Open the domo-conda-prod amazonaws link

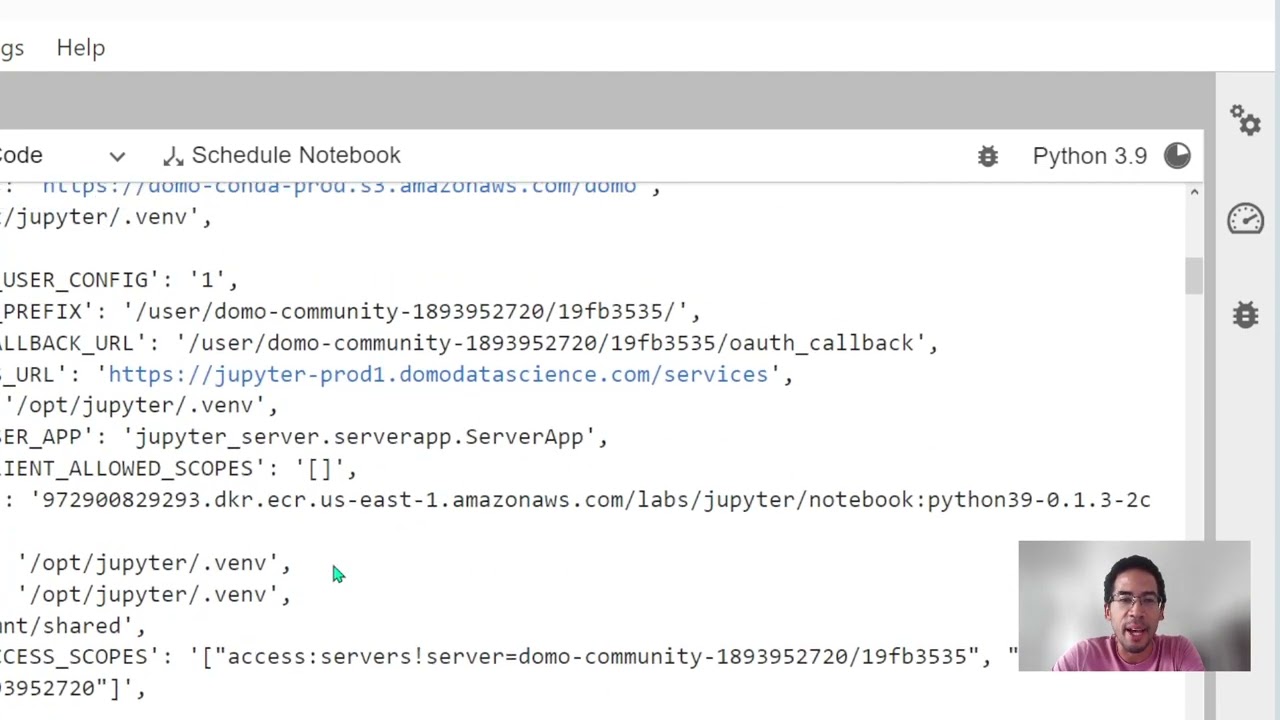(339, 186)
